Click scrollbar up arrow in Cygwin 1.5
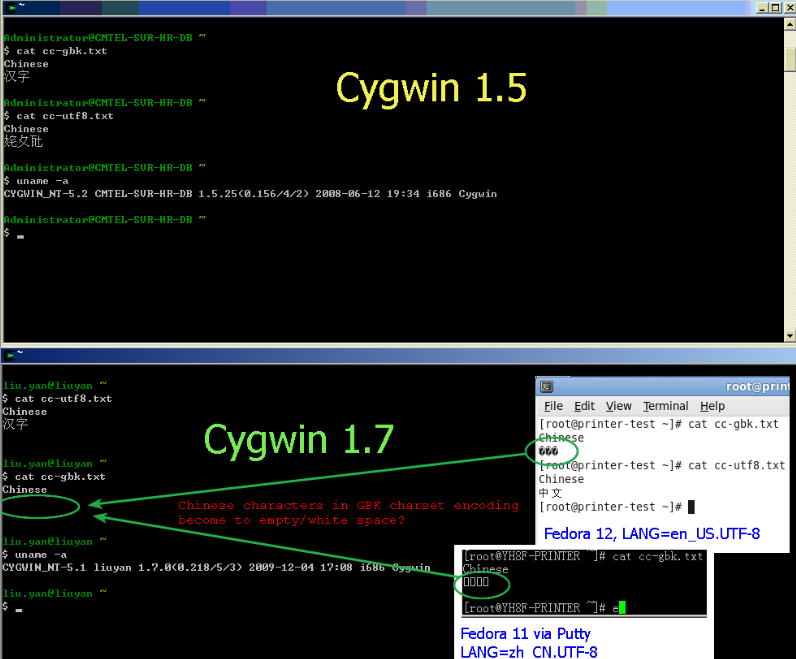Screen dimensions: 796x659 pos(790,24)
